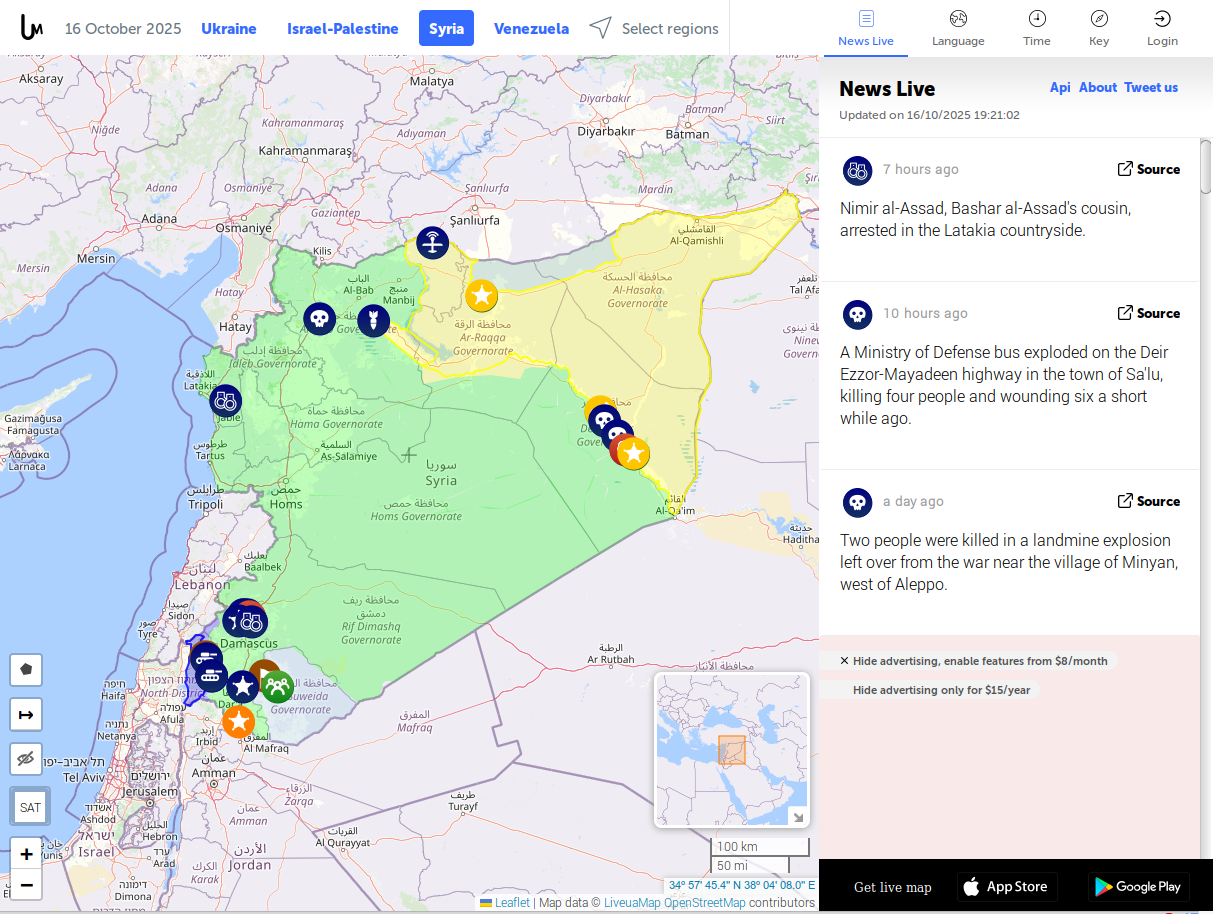
Task: Open the Key legend panel
Action: point(1098,28)
